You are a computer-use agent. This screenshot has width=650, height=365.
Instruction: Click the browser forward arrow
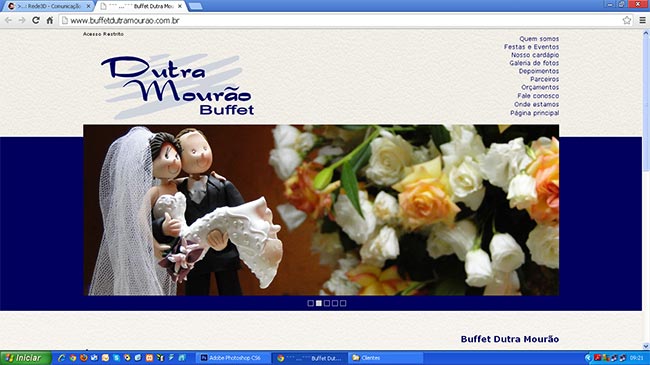[x=22, y=20]
